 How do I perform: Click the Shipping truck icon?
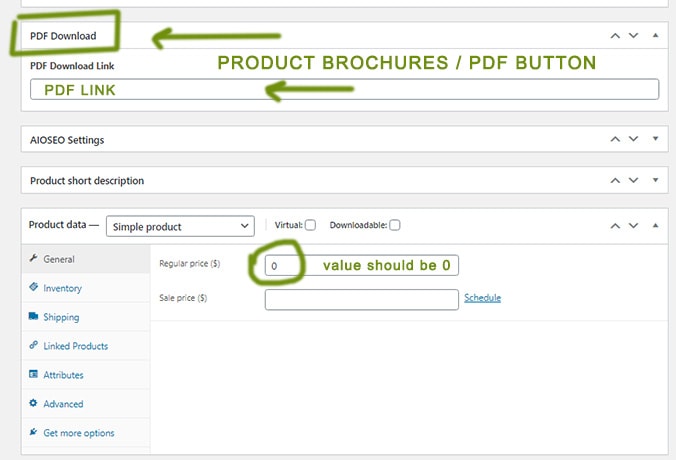click(34, 317)
